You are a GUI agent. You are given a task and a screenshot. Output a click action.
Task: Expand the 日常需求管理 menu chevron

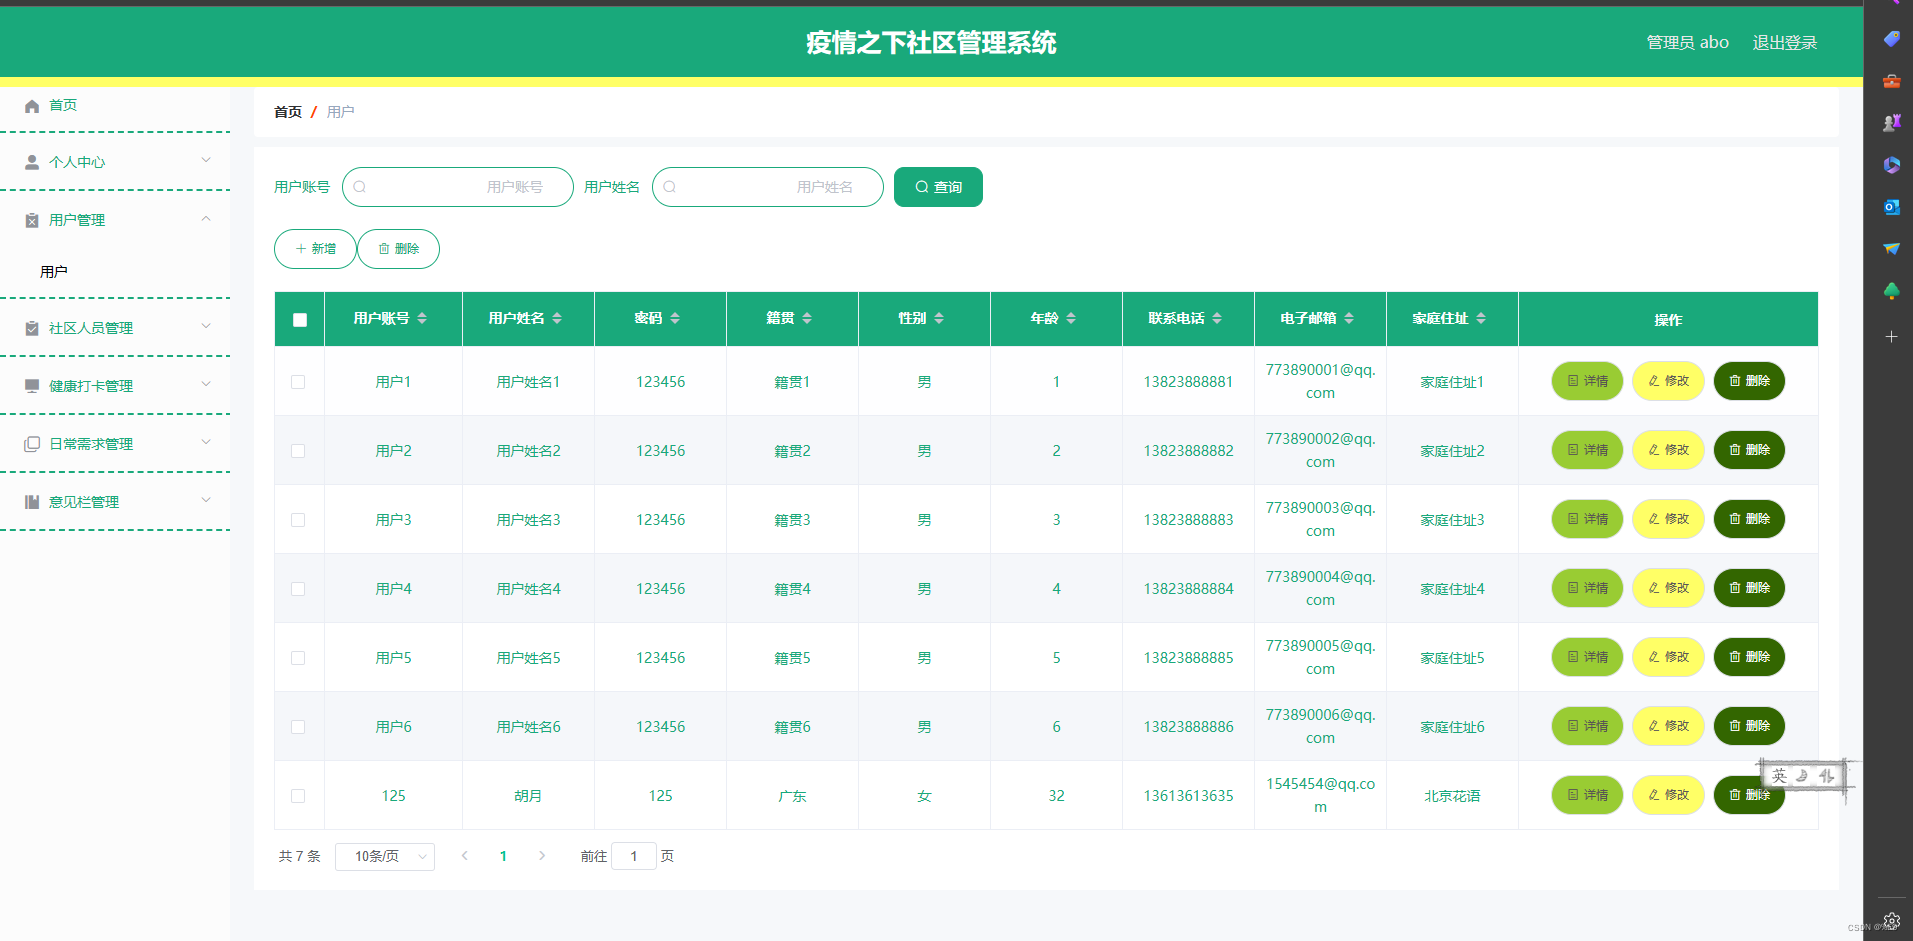(x=206, y=442)
